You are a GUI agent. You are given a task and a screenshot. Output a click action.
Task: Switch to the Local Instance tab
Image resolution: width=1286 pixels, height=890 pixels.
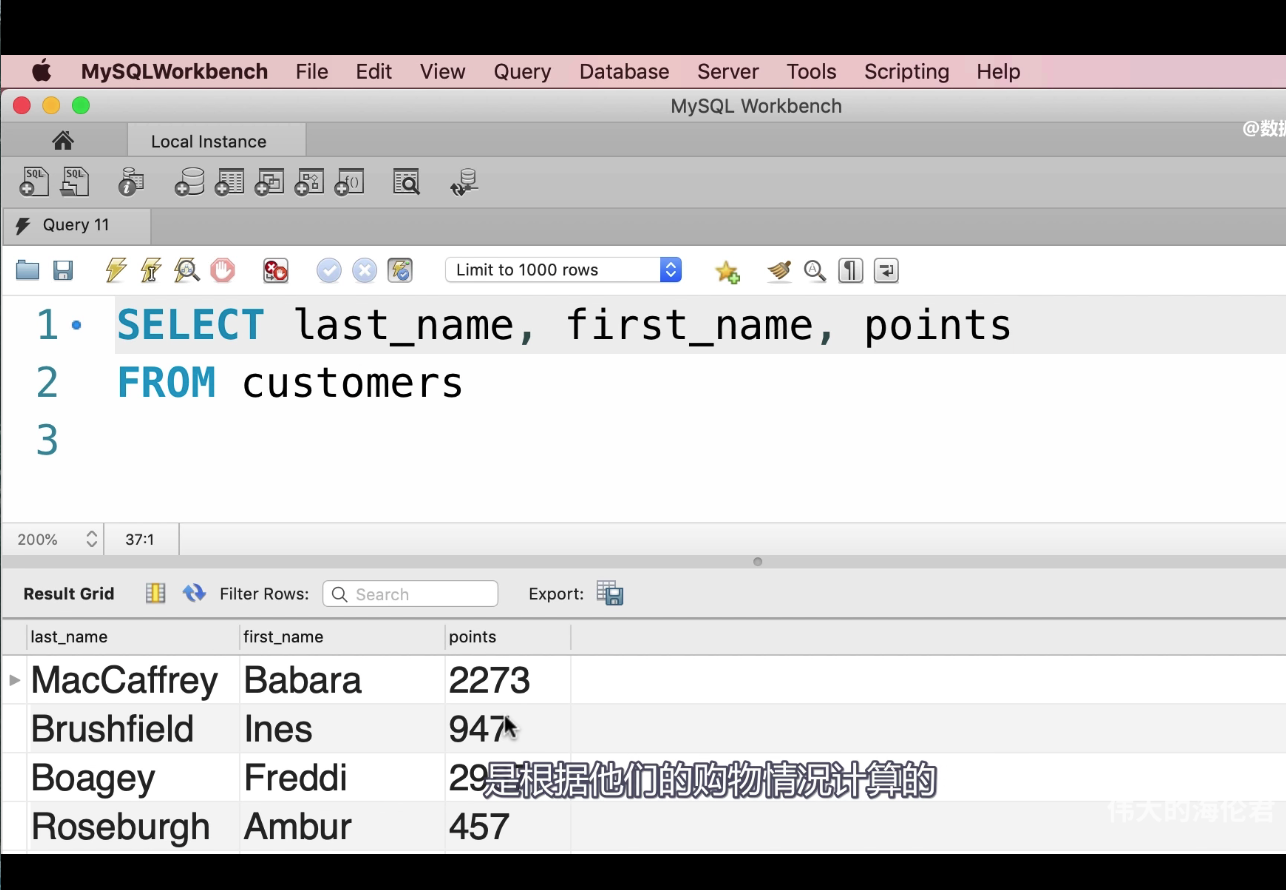[216, 140]
